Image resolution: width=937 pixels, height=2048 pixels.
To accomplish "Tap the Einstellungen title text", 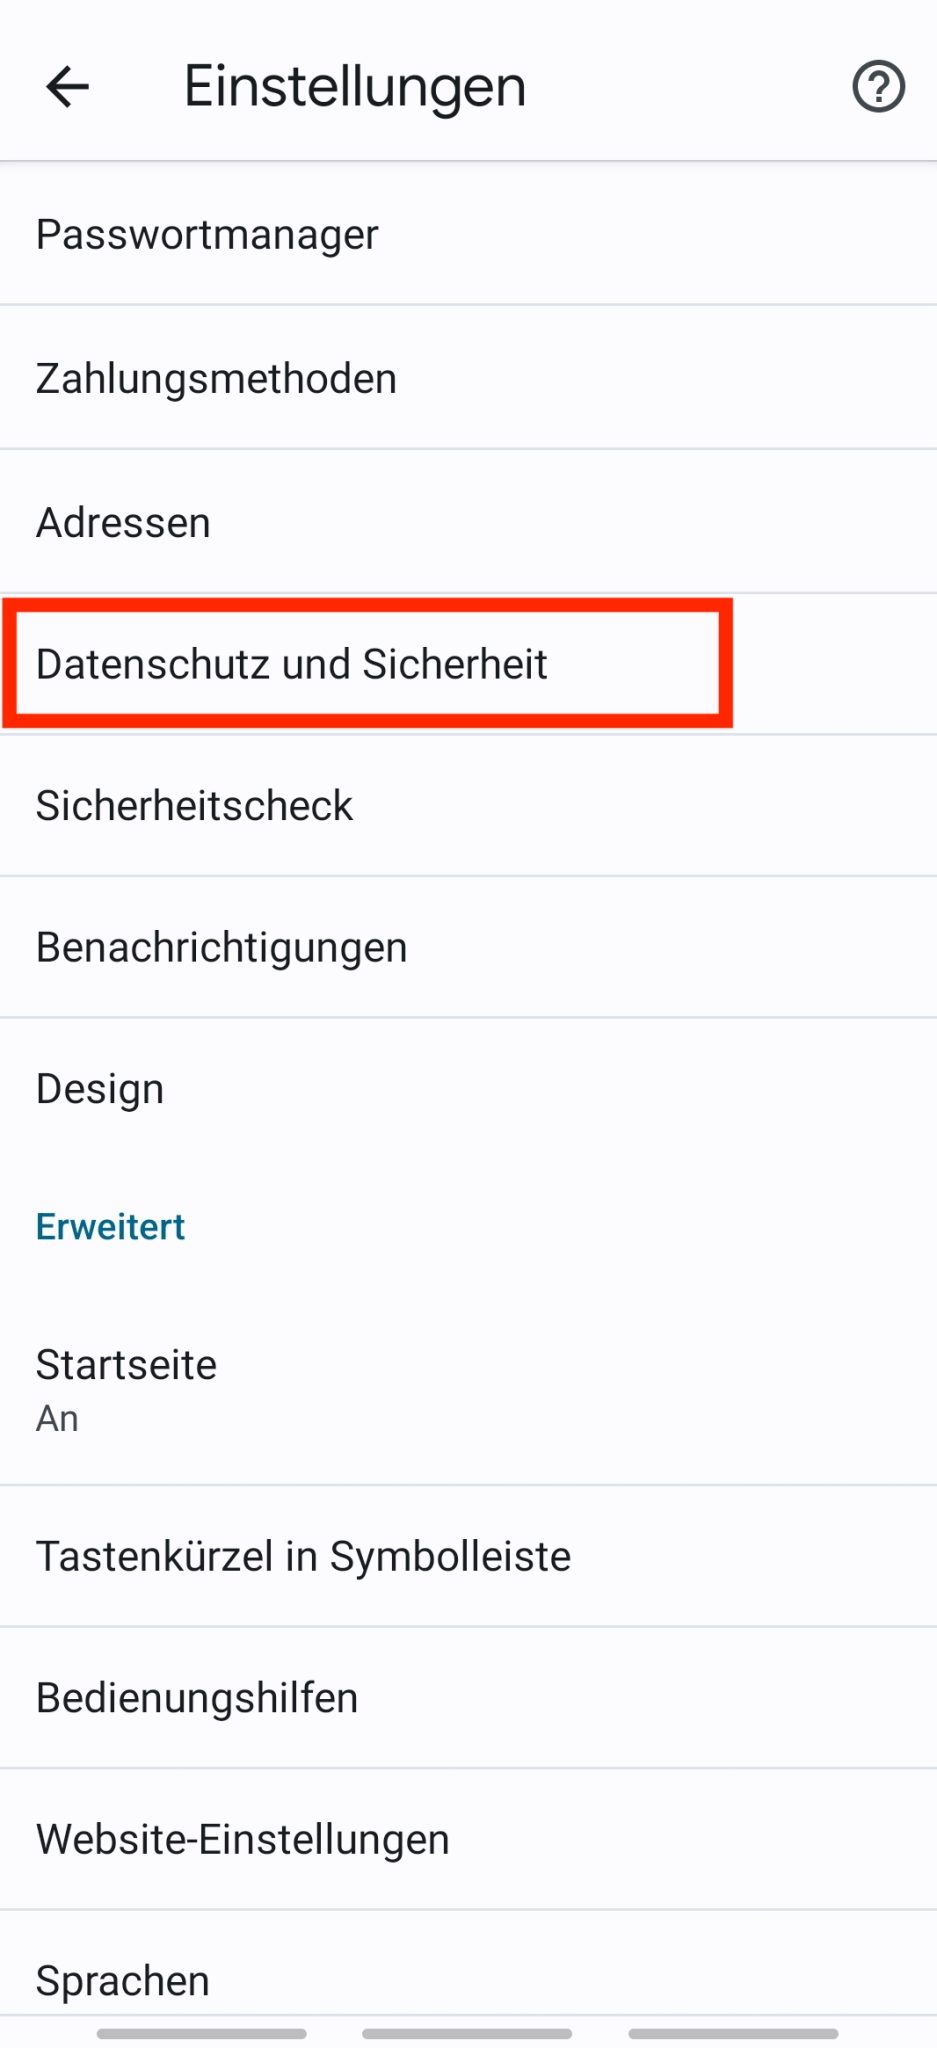I will pos(354,85).
